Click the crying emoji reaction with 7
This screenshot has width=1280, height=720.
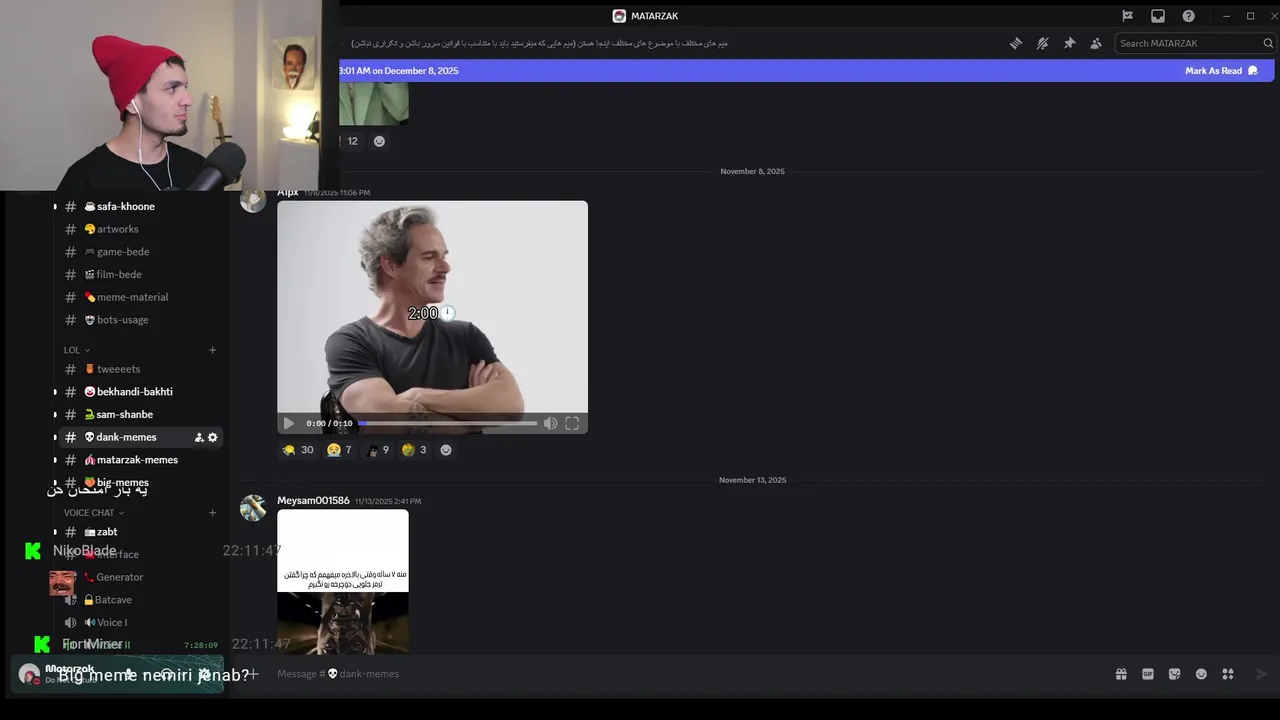coord(340,450)
